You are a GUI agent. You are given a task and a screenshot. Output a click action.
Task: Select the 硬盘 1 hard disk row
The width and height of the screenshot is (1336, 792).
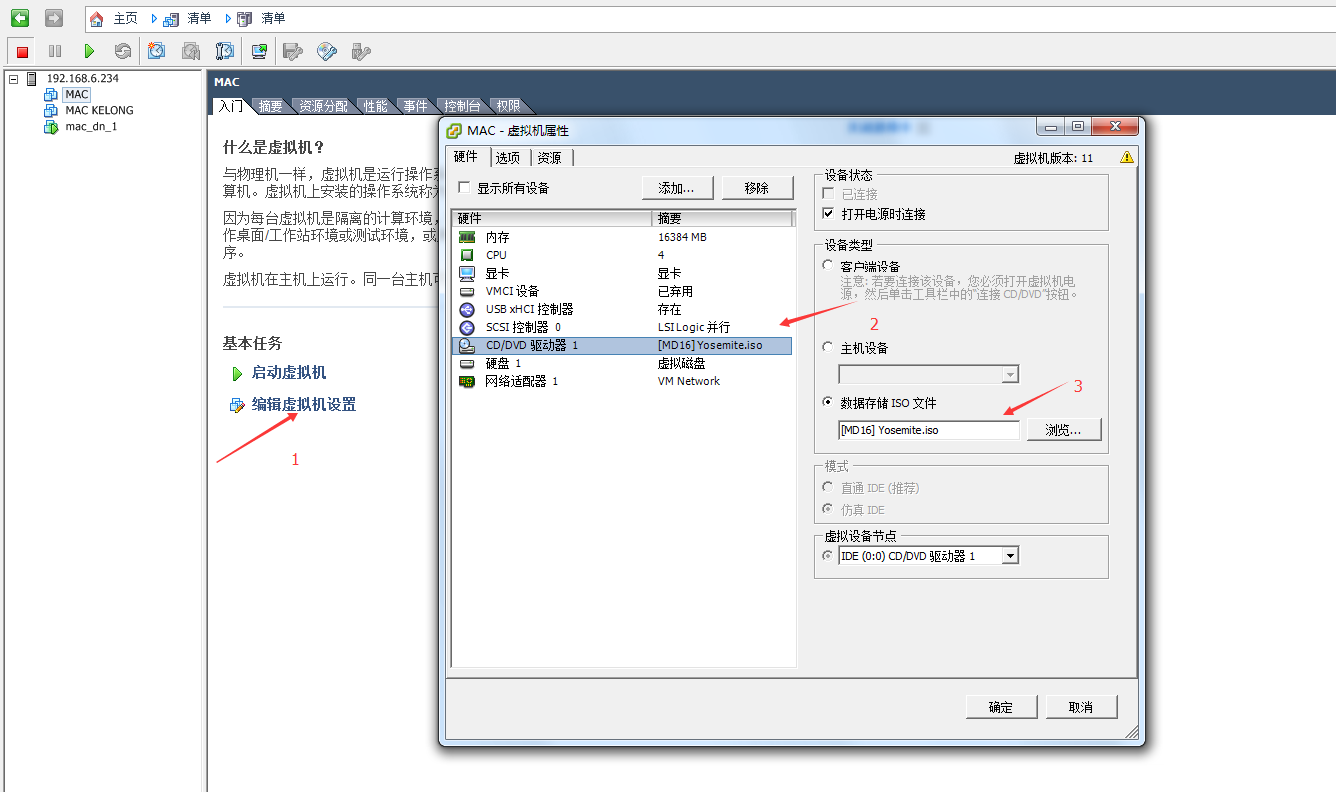click(622, 363)
